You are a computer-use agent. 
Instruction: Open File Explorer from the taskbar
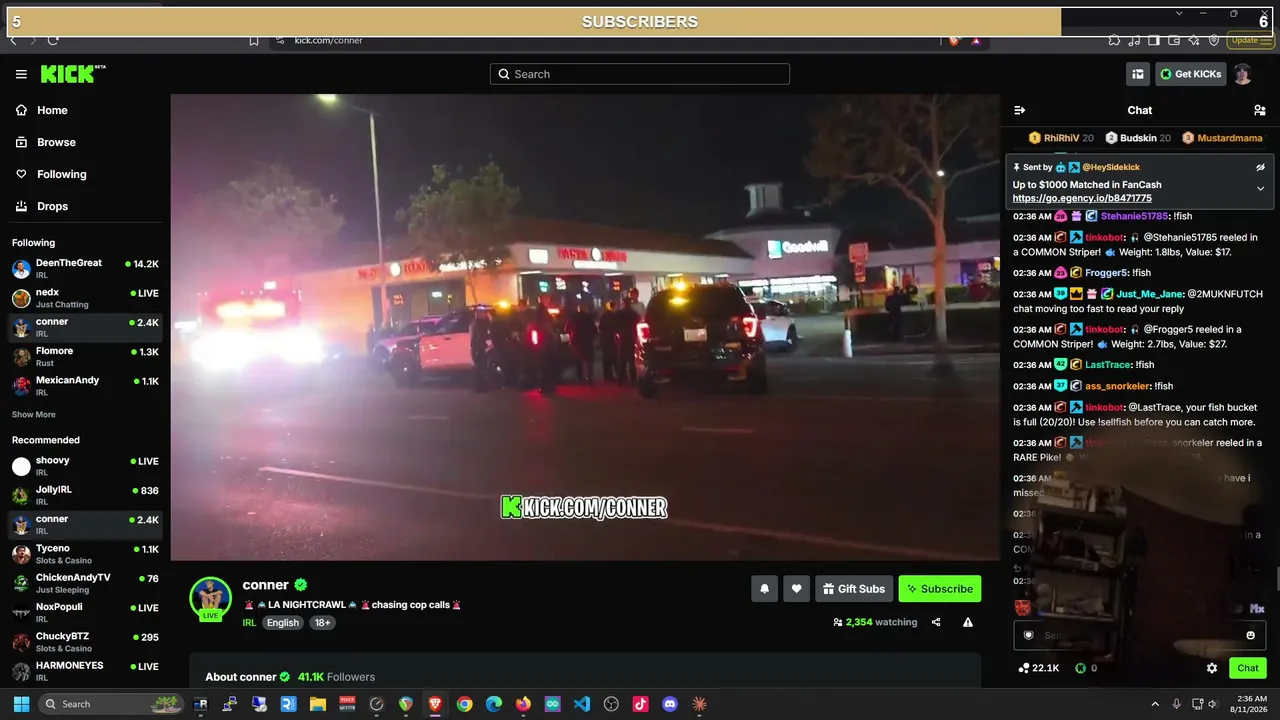(317, 704)
